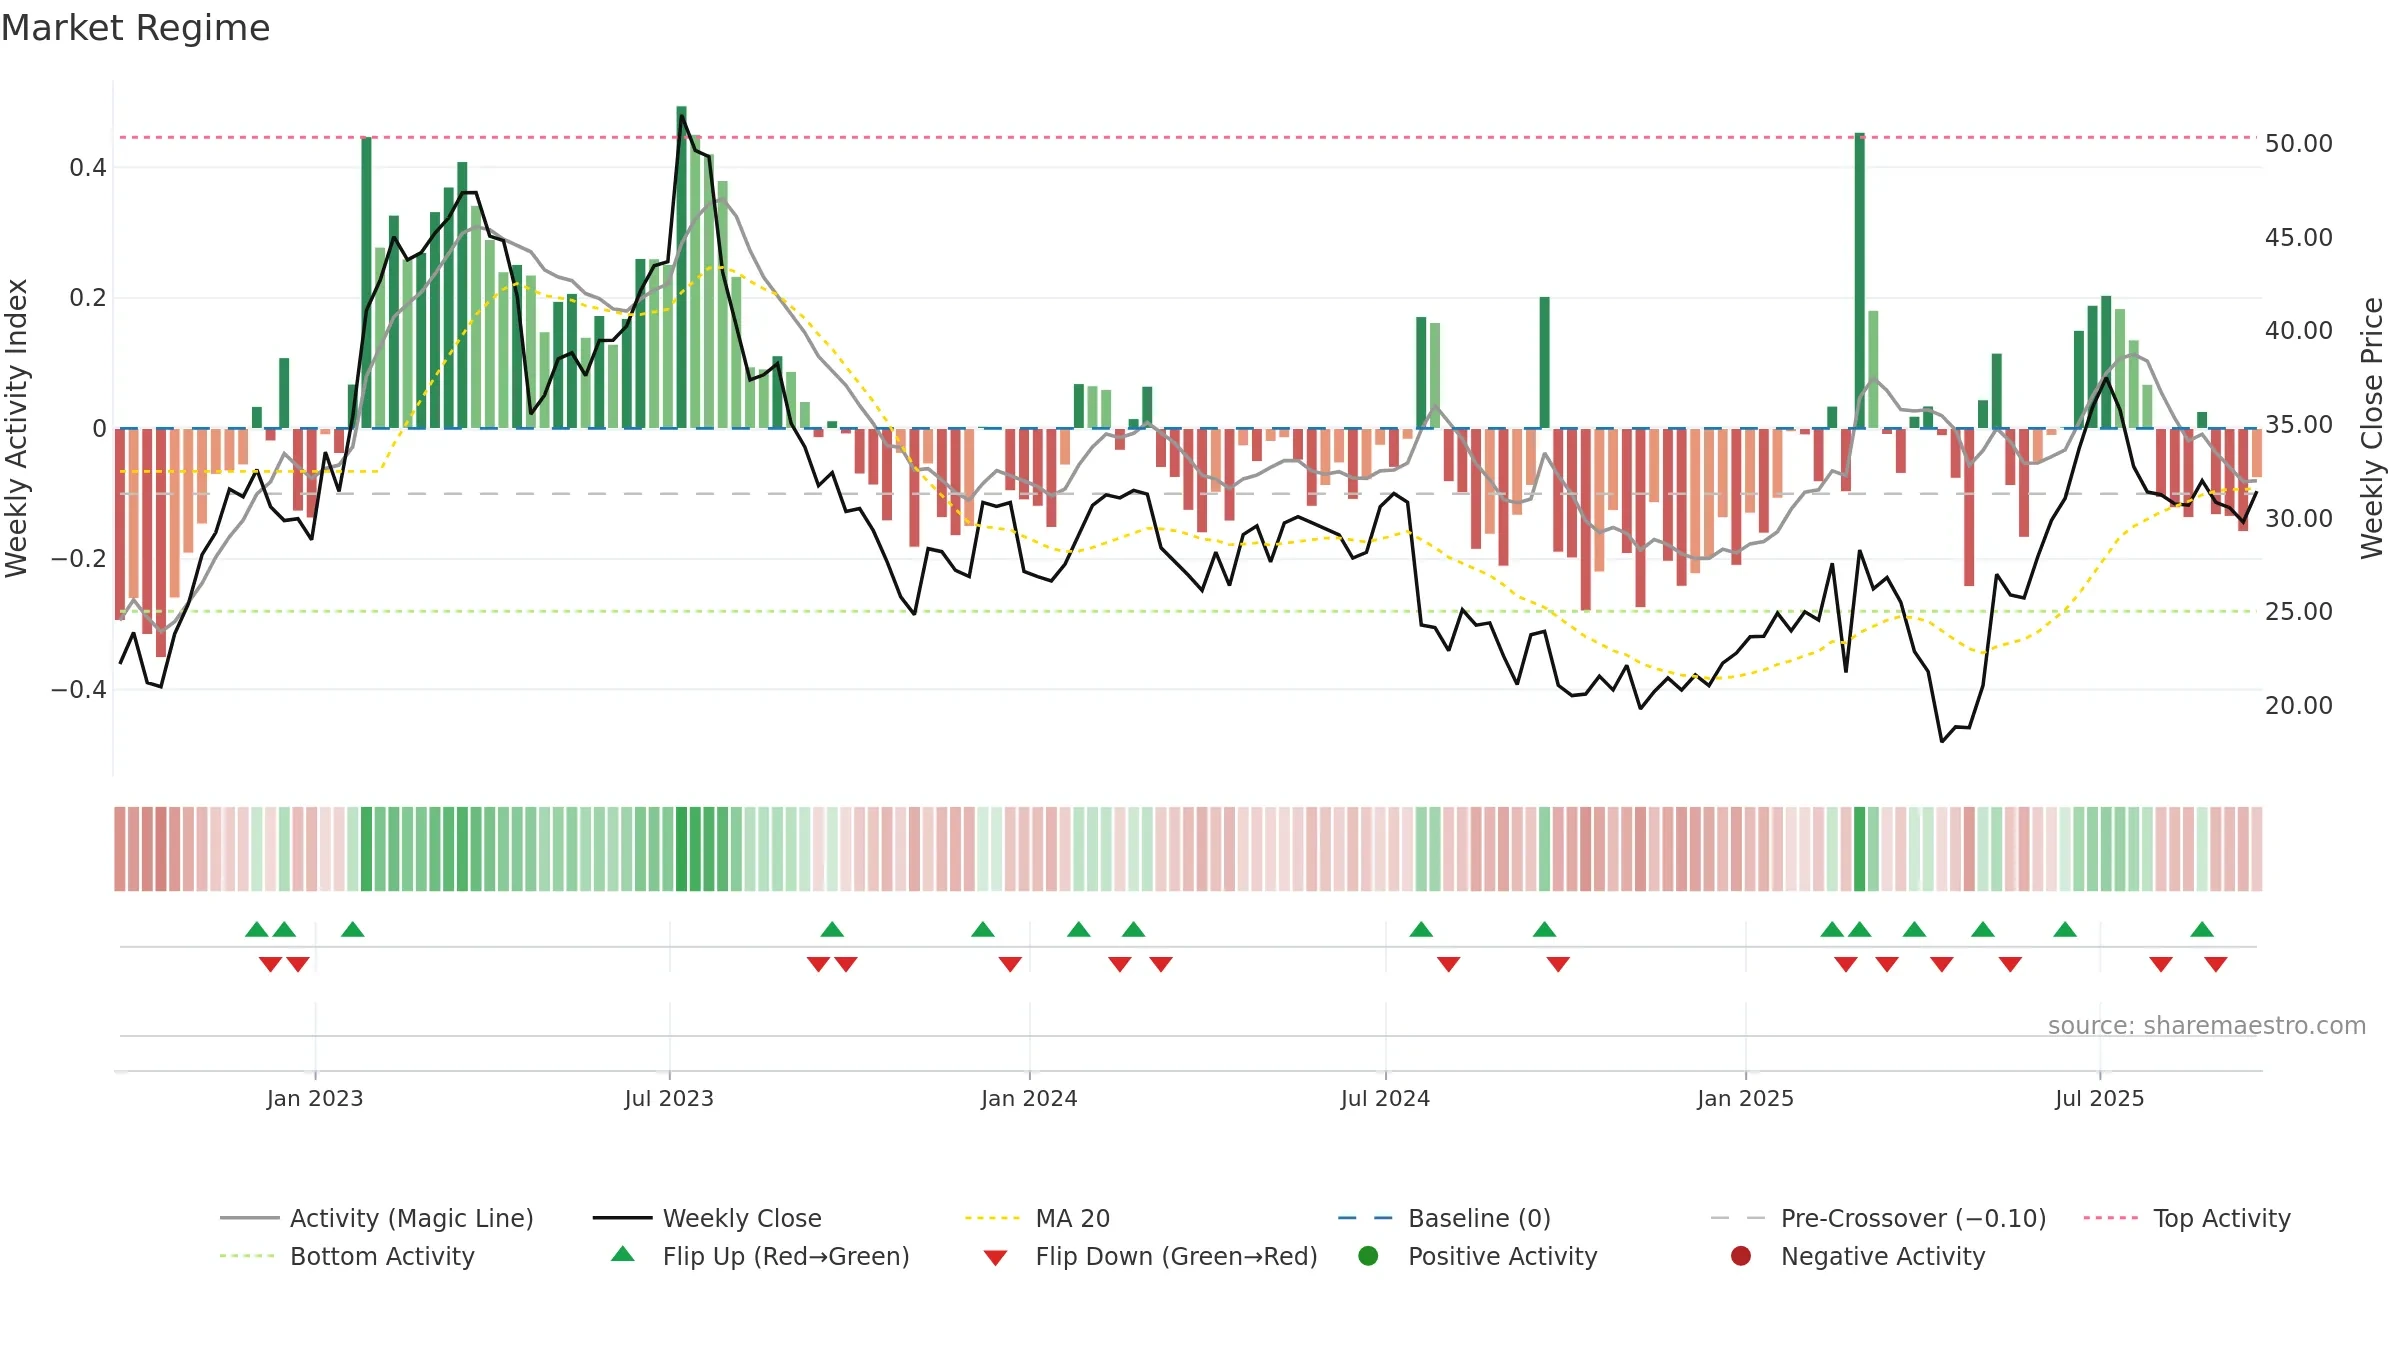Click the 20.00 price axis tick
The height and width of the screenshot is (1350, 2400).
pos(2299,705)
